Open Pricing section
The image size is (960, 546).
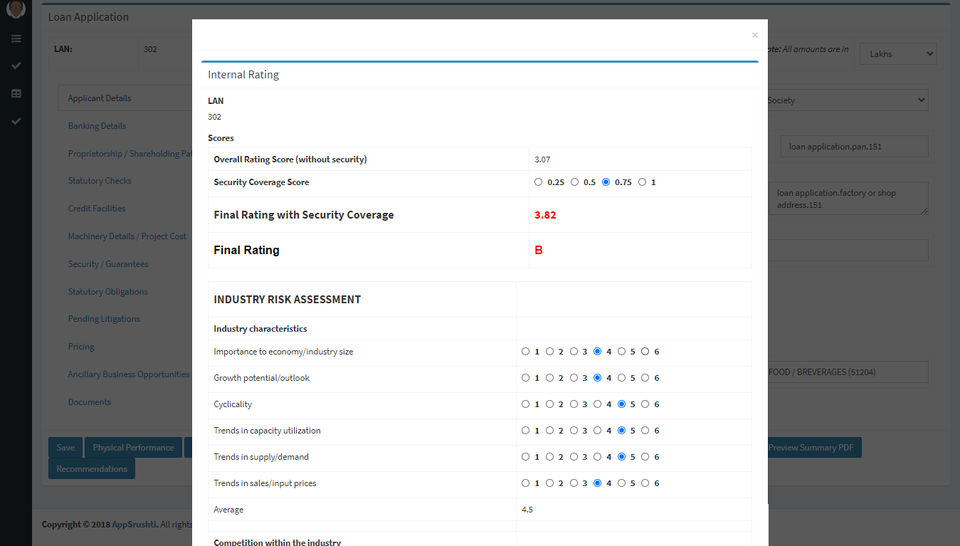click(81, 346)
